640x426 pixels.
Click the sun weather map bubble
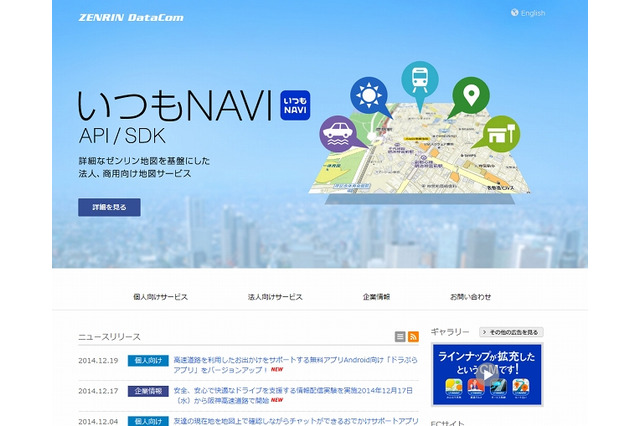pyautogui.click(x=369, y=96)
